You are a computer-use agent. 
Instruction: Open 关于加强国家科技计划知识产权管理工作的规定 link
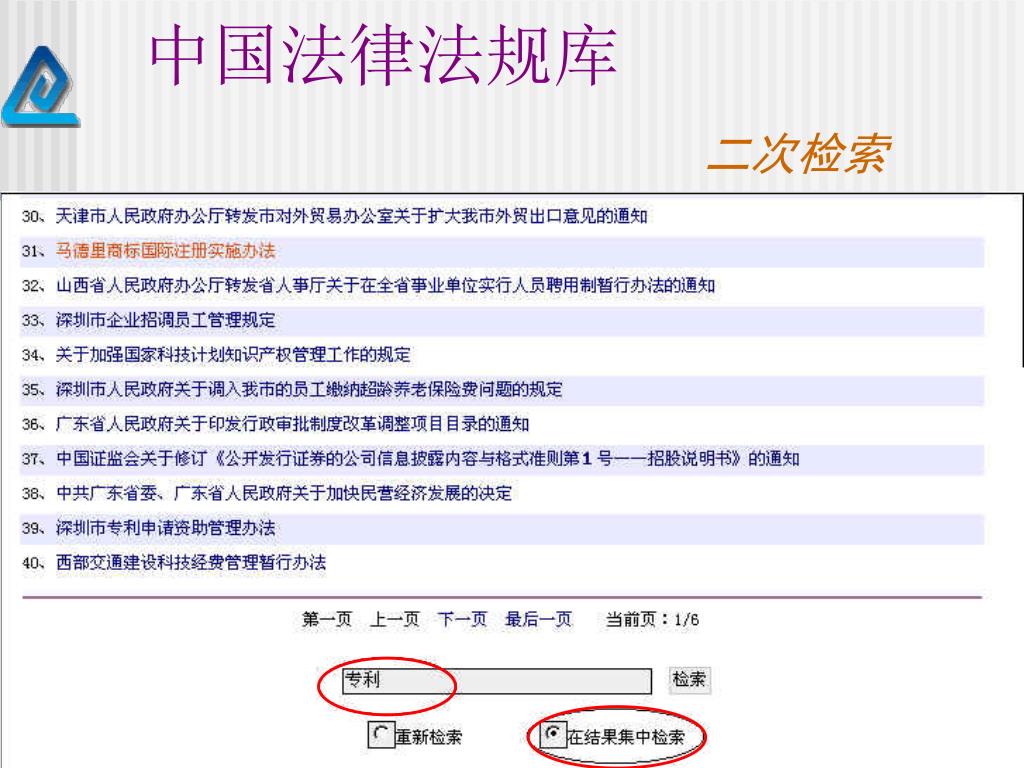pyautogui.click(x=233, y=355)
